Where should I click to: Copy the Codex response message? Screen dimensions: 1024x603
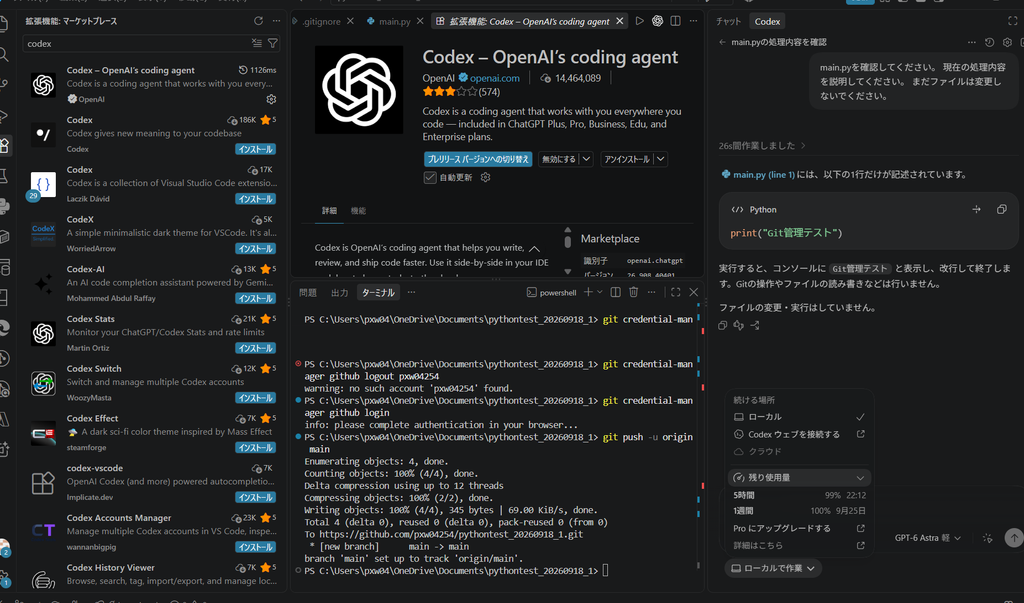(722, 325)
